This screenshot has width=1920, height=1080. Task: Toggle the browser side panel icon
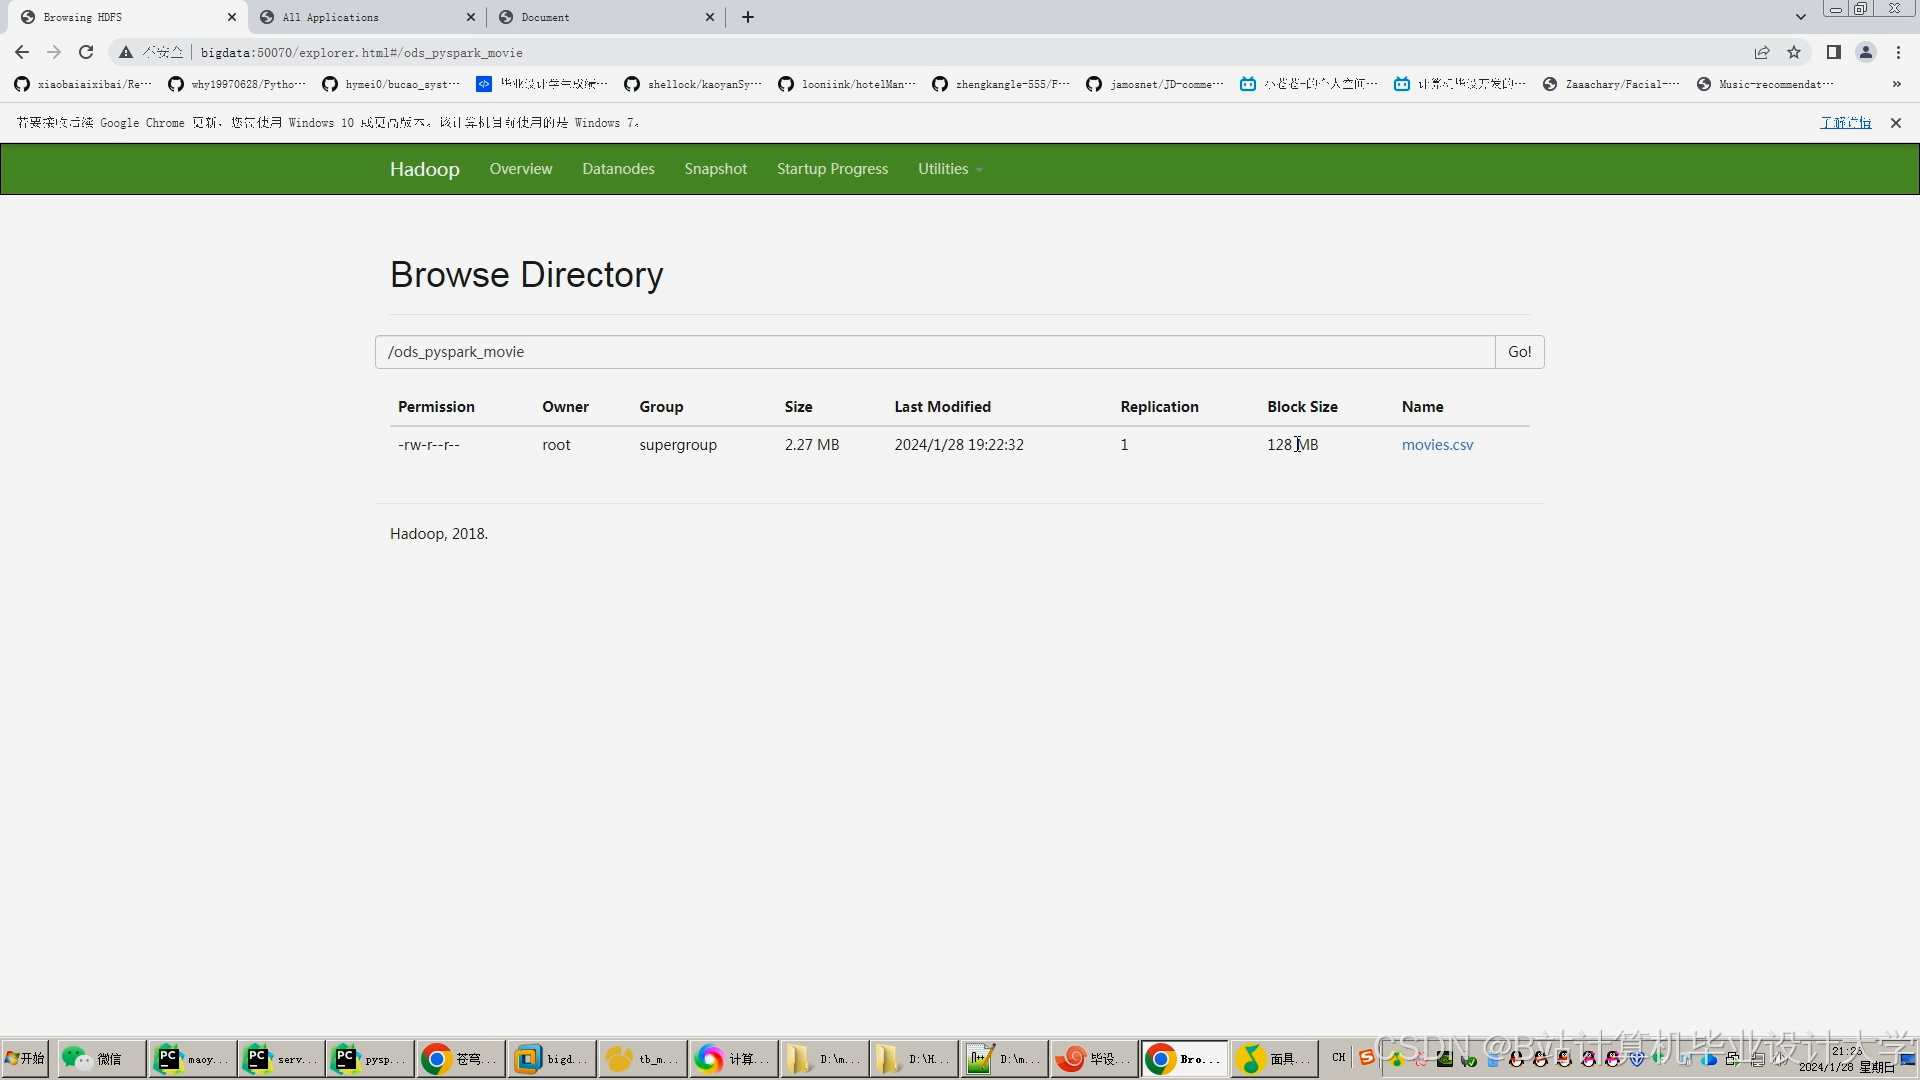tap(1834, 52)
